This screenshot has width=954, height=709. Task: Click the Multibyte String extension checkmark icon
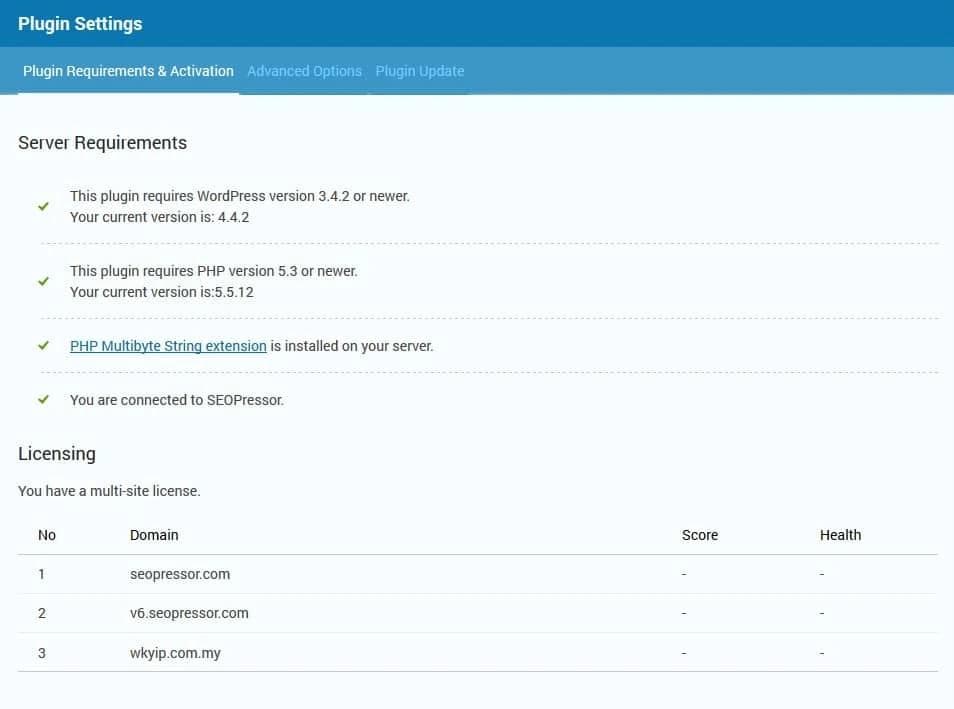43,345
